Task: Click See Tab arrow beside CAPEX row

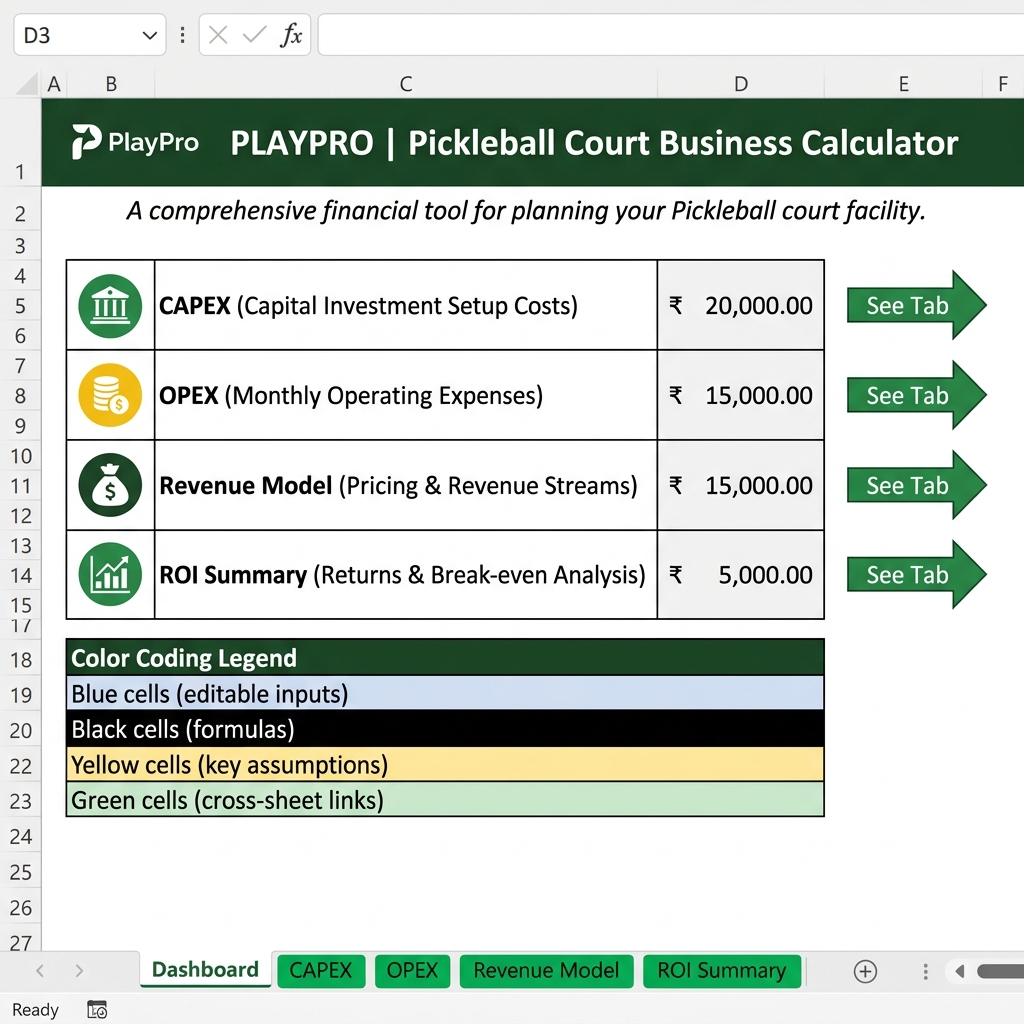Action: [916, 305]
